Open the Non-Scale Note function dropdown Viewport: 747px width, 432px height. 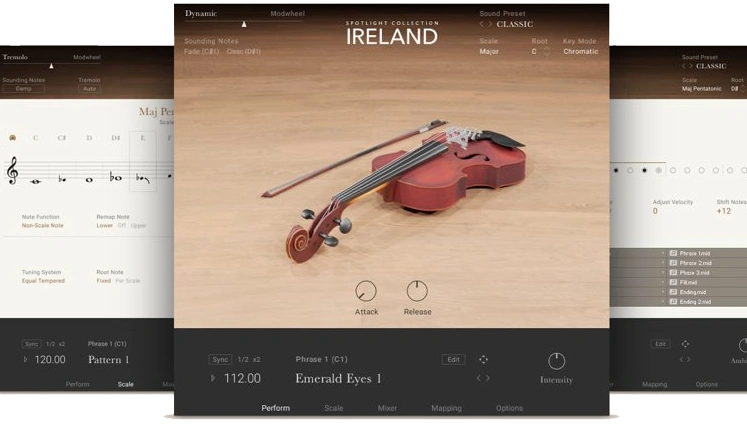point(42,226)
